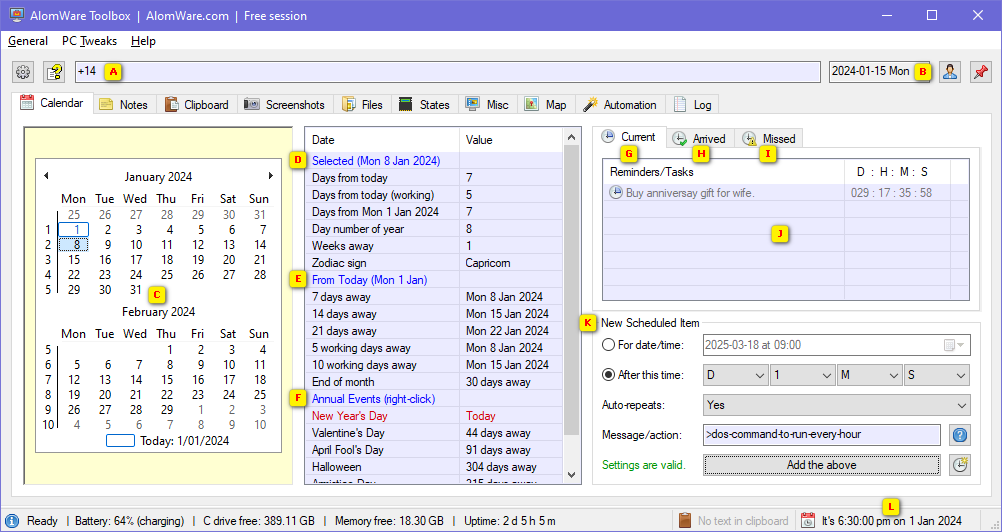Click previous month arrow in calendar

coord(46,176)
